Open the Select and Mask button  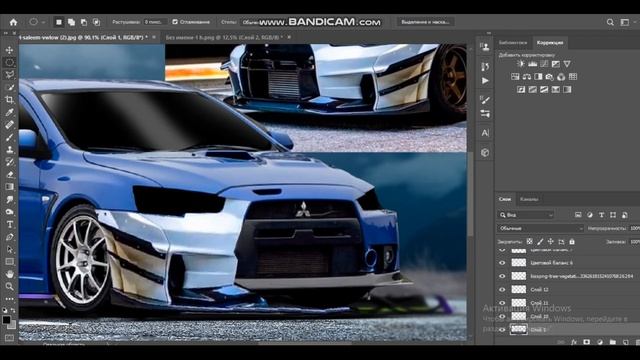[425, 22]
